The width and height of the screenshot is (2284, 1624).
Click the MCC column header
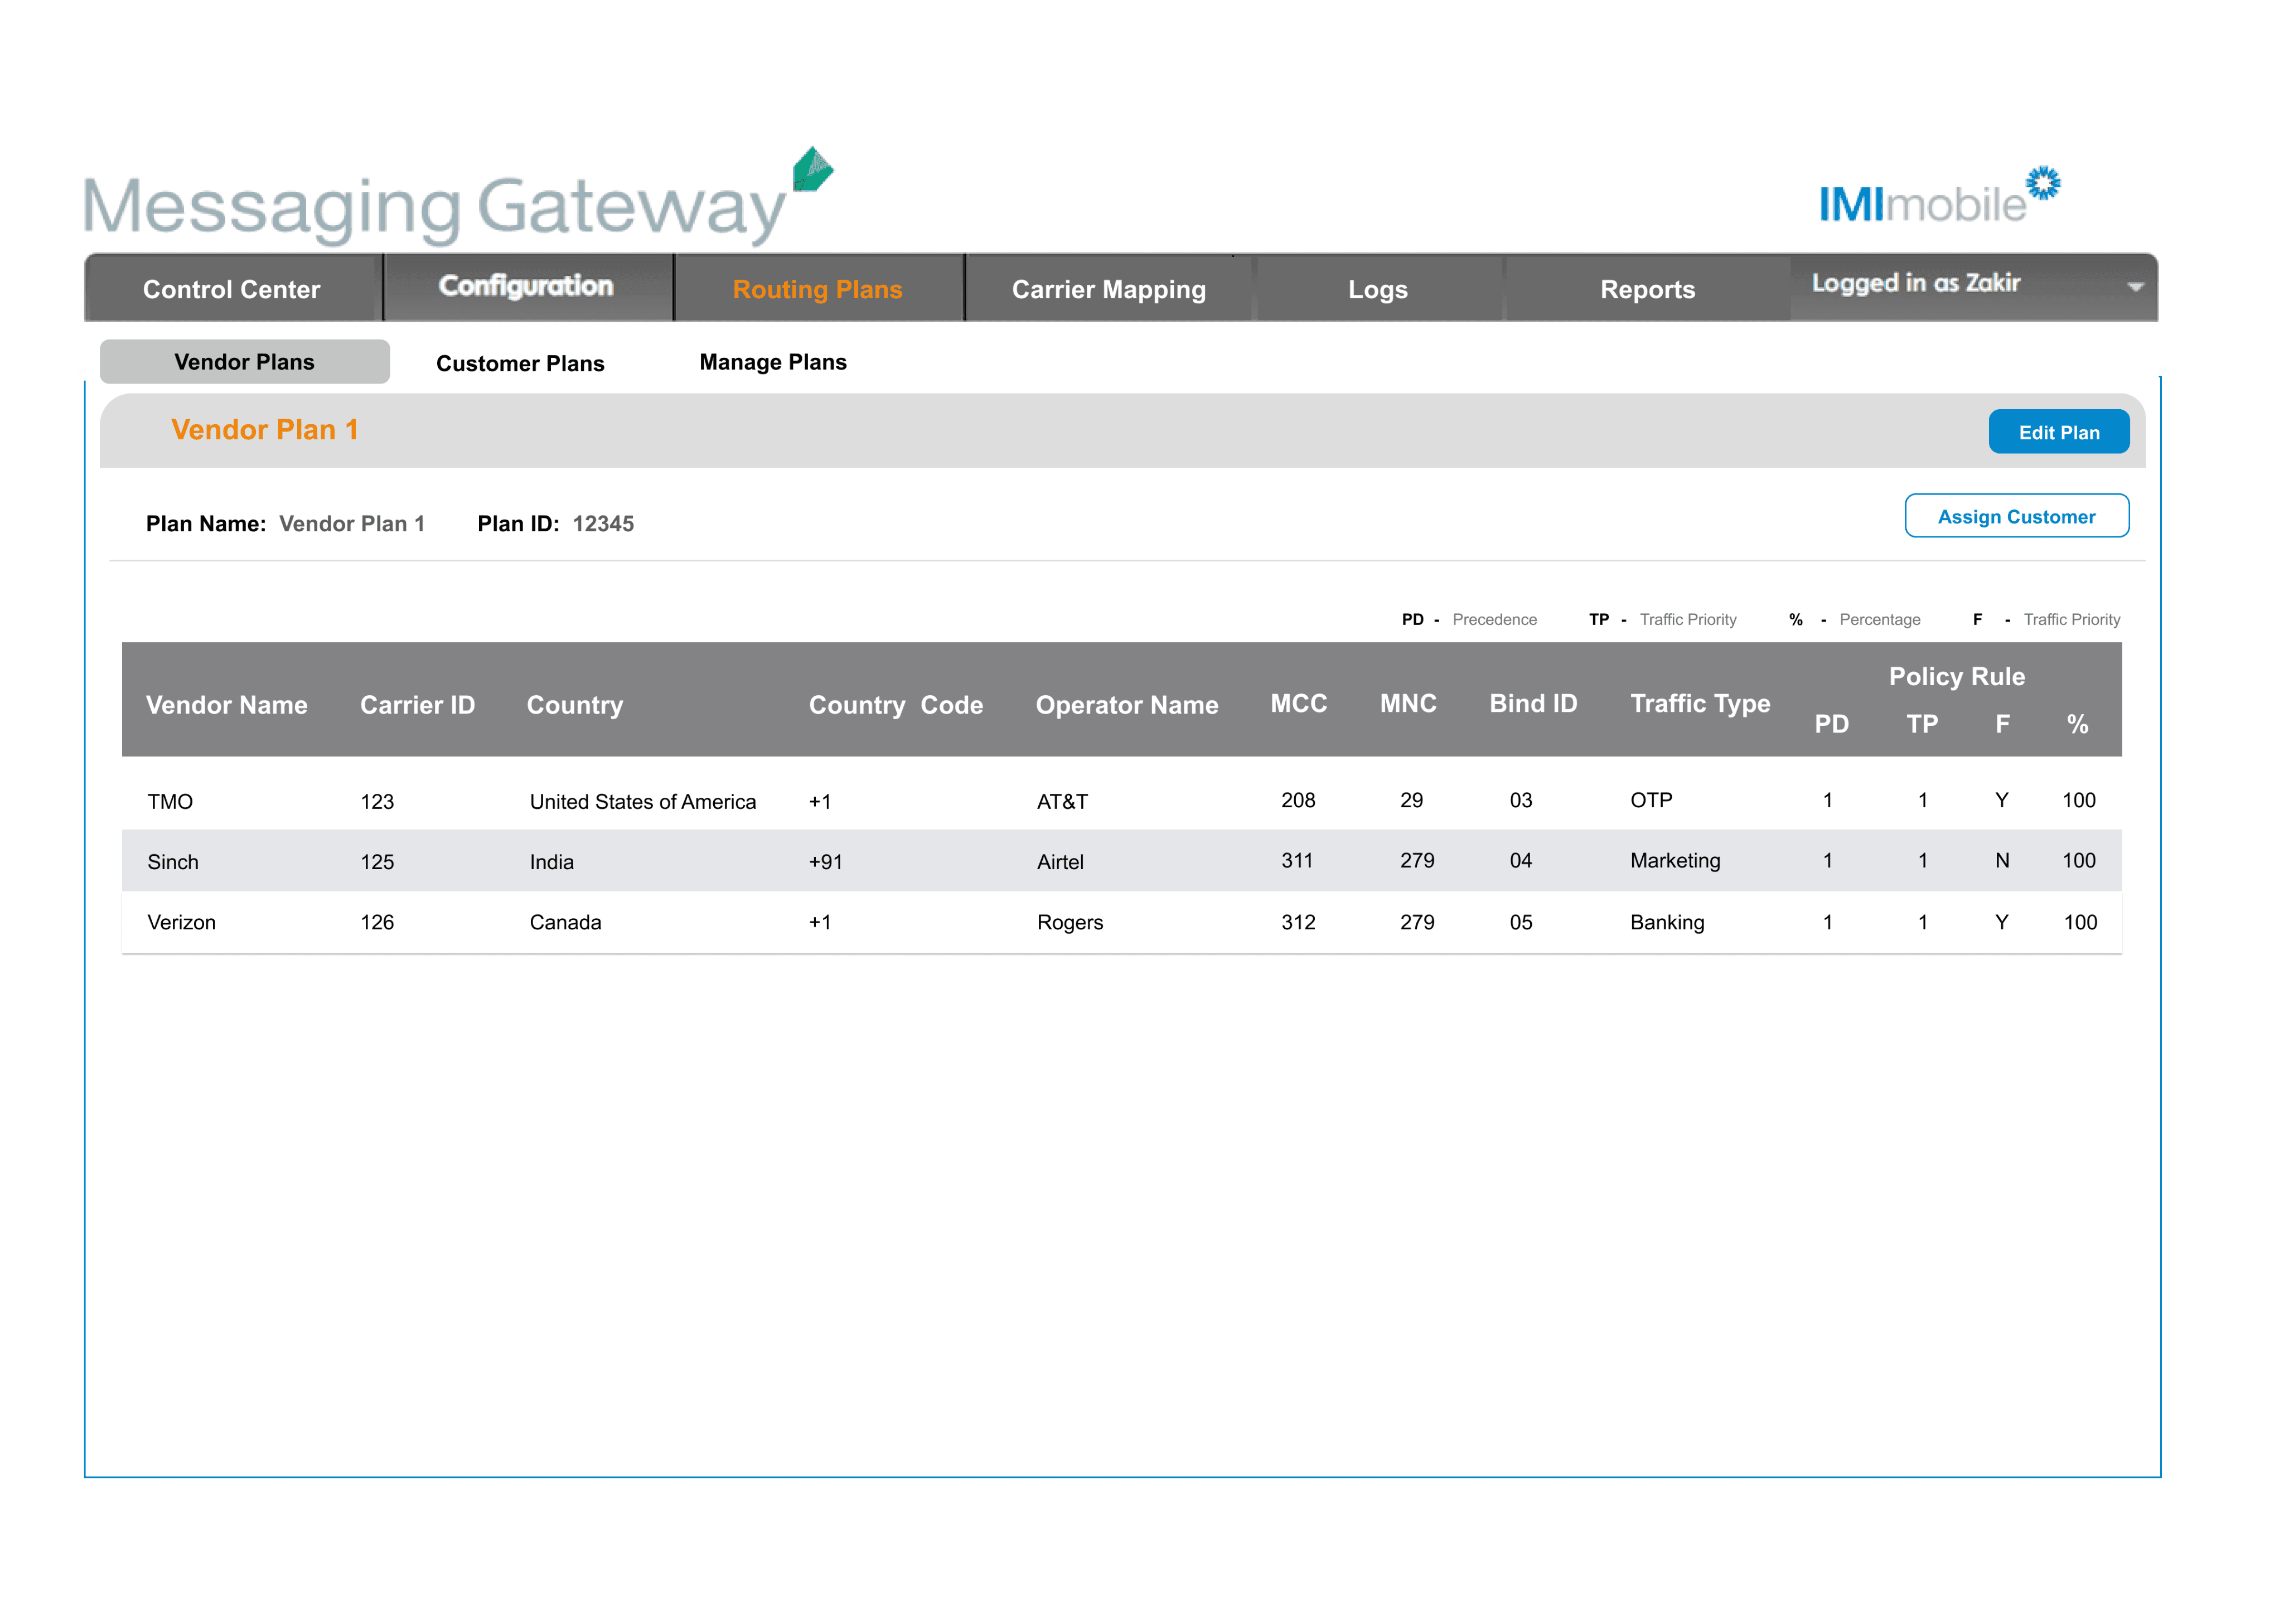[x=1298, y=703]
